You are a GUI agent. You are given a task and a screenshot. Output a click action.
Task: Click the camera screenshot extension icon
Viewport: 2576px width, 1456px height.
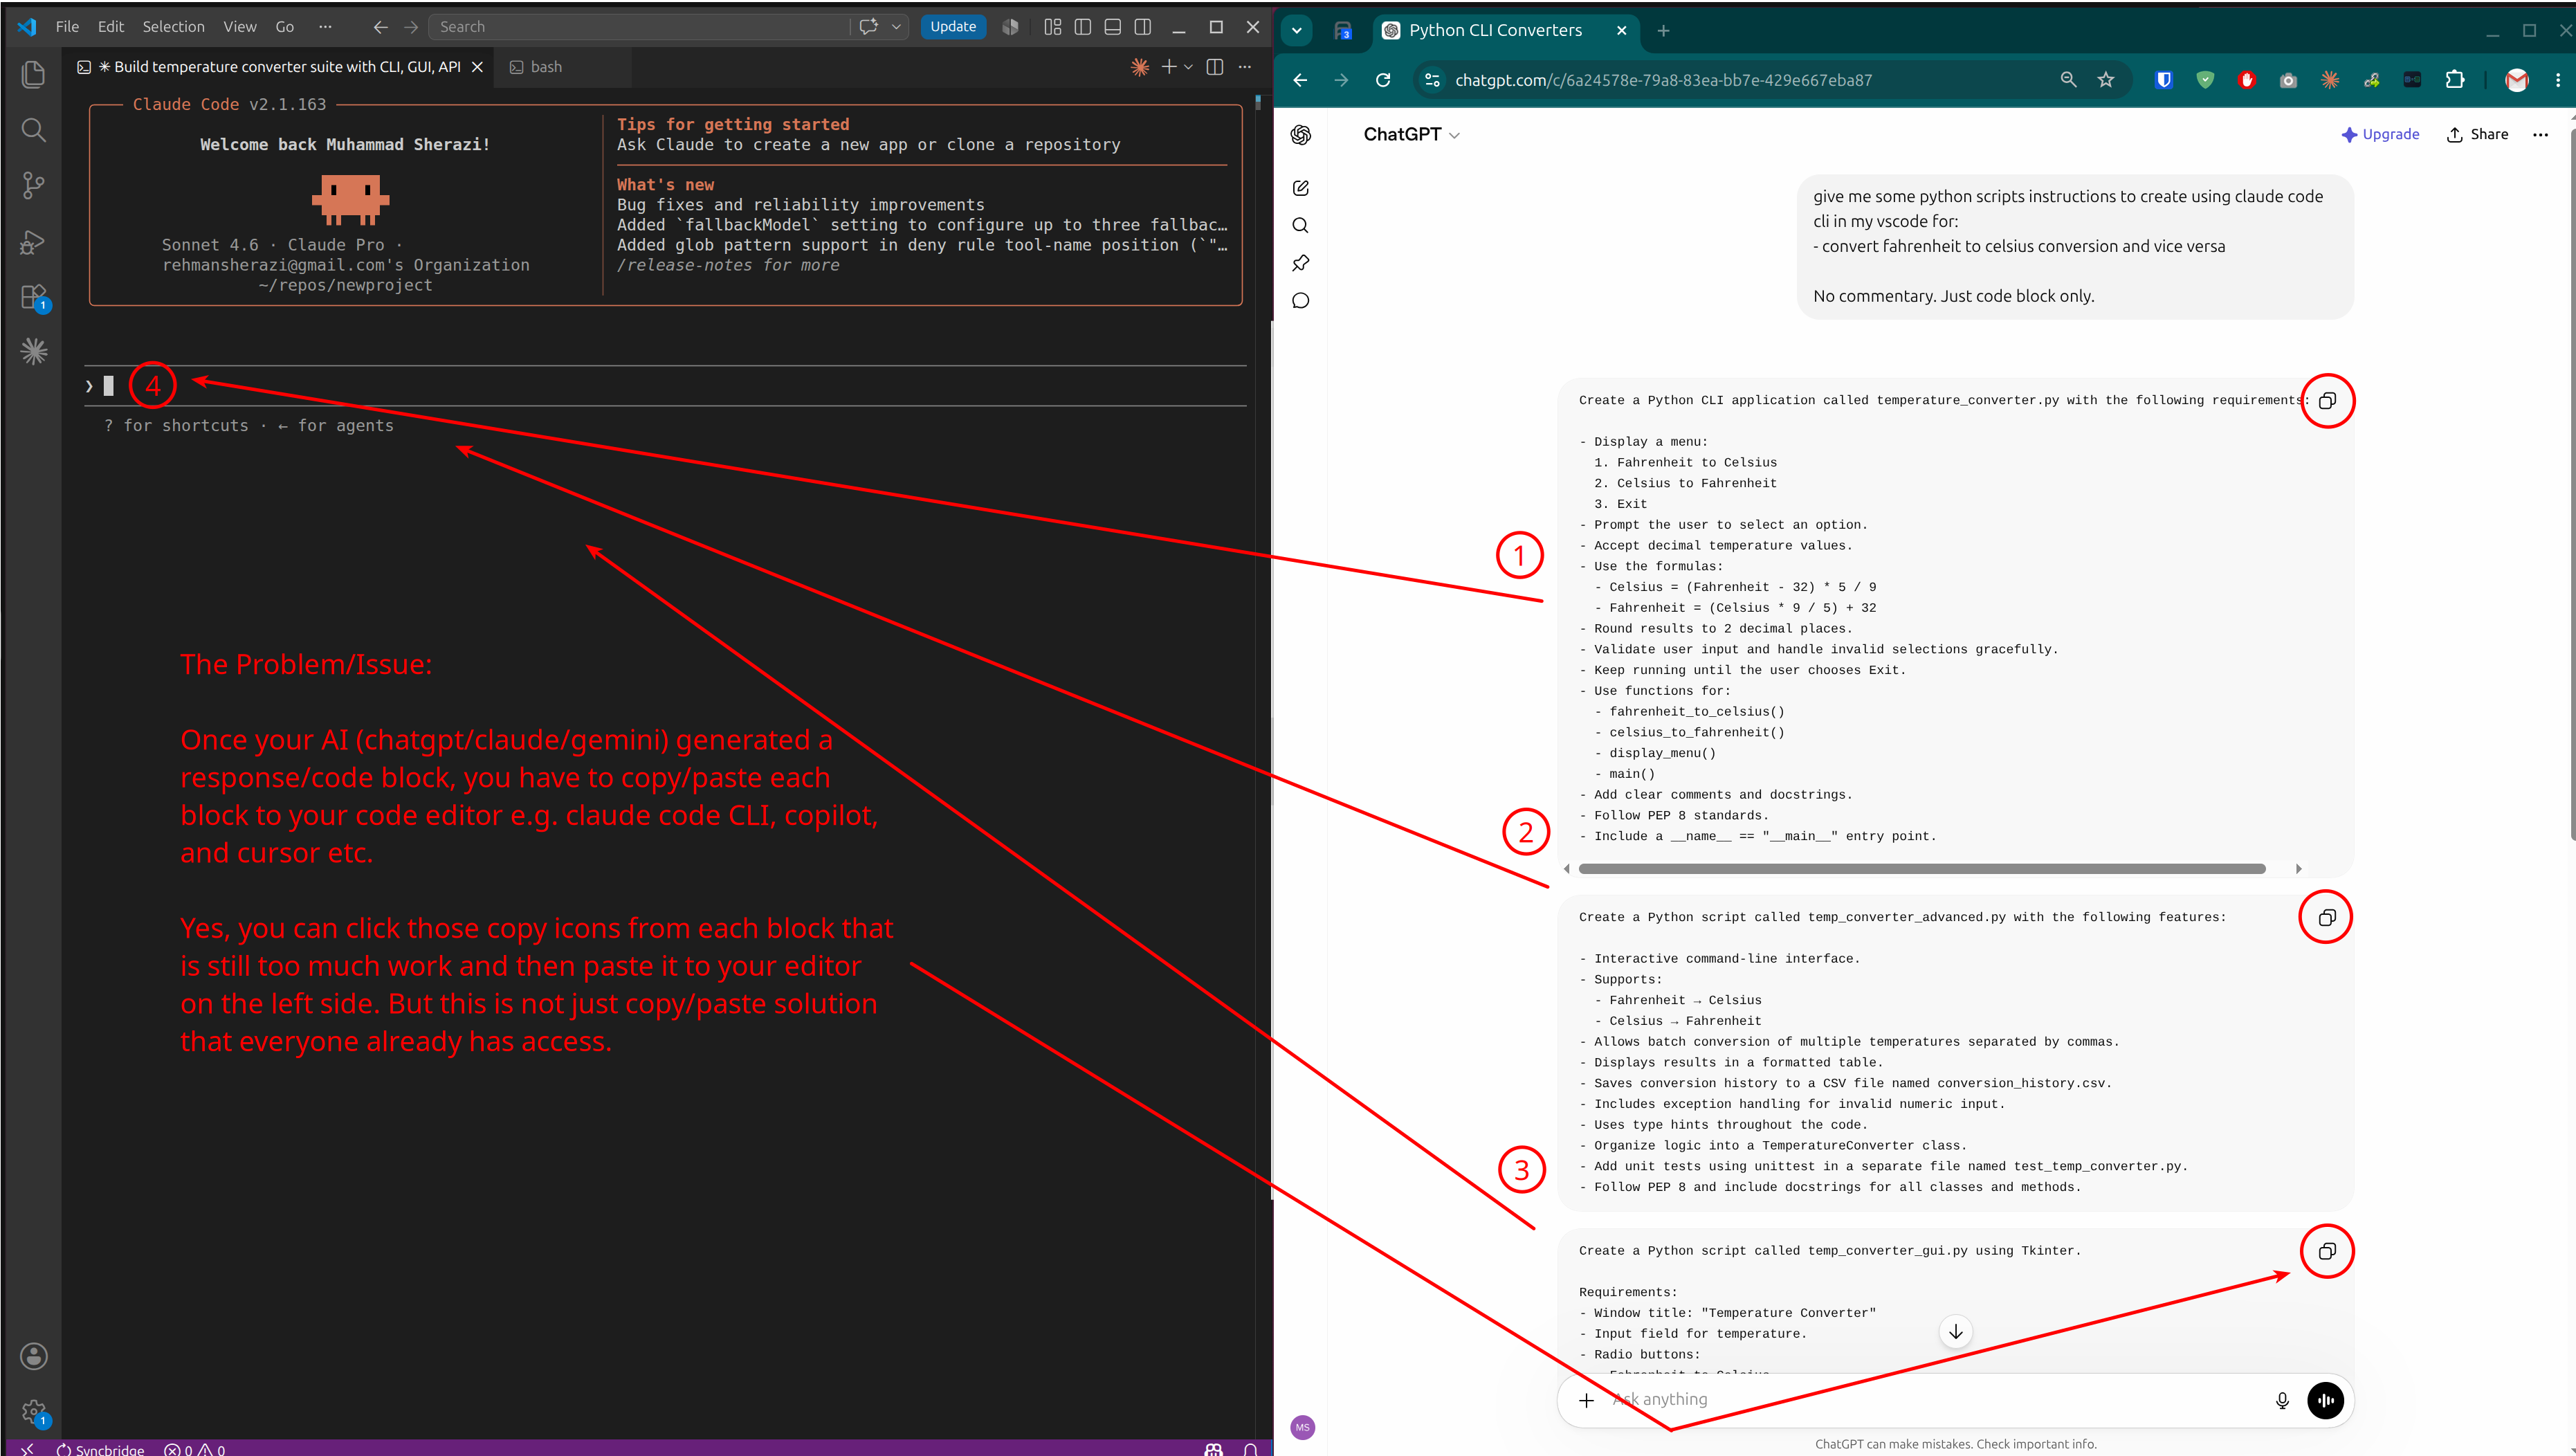pyautogui.click(x=2288, y=80)
